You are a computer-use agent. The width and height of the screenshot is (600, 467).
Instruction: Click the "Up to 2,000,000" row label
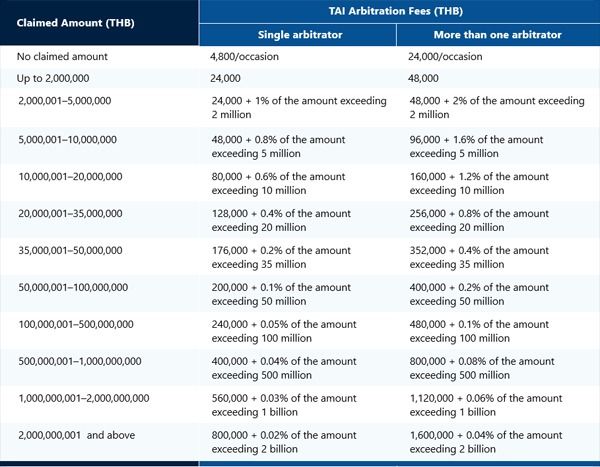tap(54, 77)
